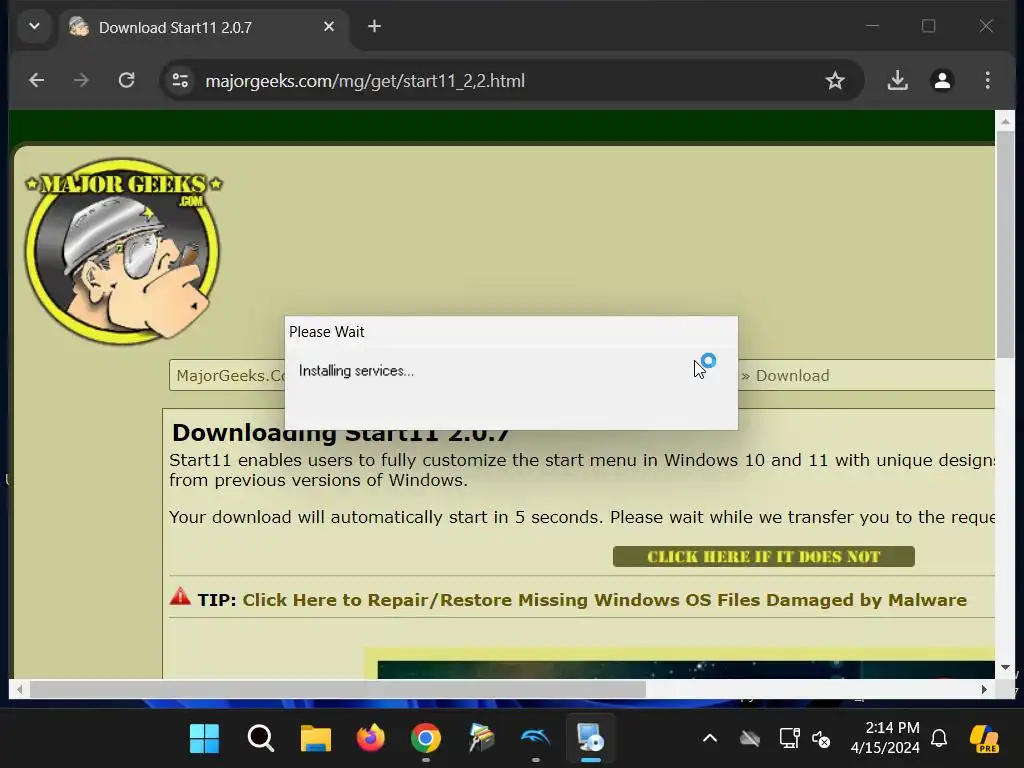
Task: Go back to the previous page
Action: coord(37,80)
